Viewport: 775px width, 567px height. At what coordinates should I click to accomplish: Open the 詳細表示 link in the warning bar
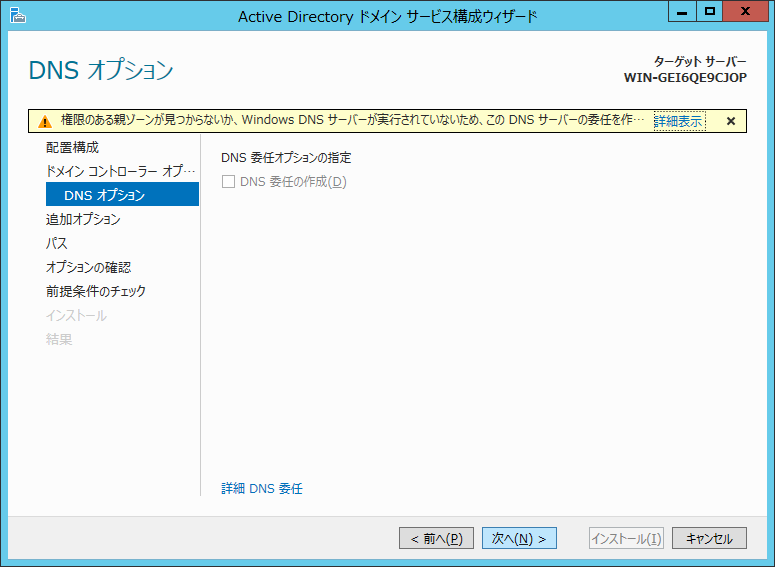678,121
